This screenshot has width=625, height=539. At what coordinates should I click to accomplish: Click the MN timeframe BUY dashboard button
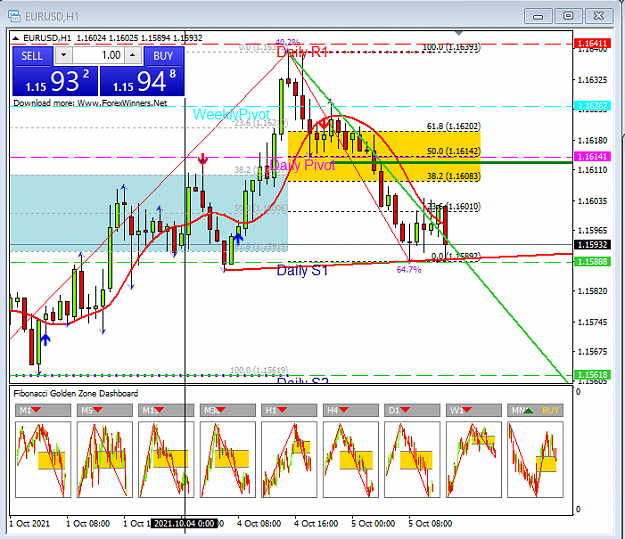click(x=535, y=410)
